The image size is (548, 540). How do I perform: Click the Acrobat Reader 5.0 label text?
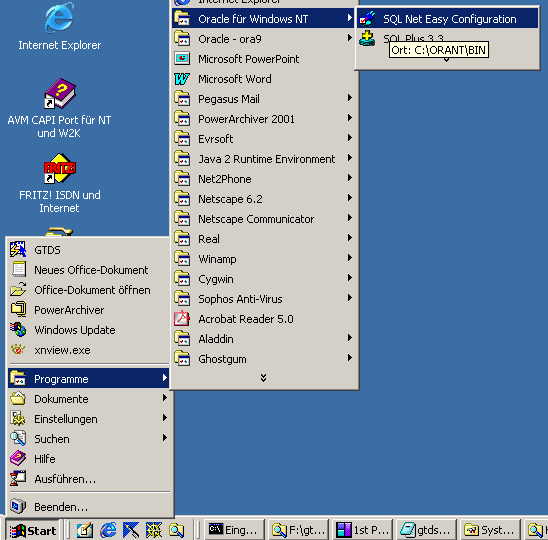[246, 319]
